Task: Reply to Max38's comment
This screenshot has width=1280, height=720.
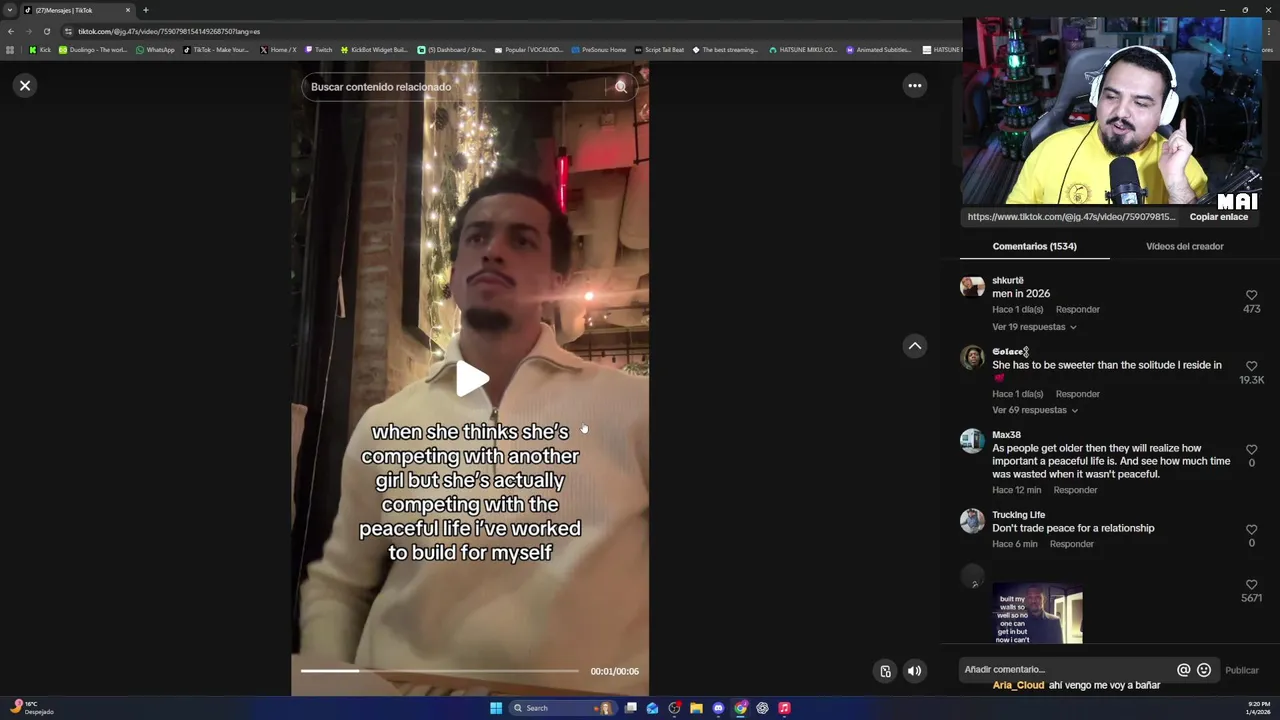Action: (x=1075, y=490)
